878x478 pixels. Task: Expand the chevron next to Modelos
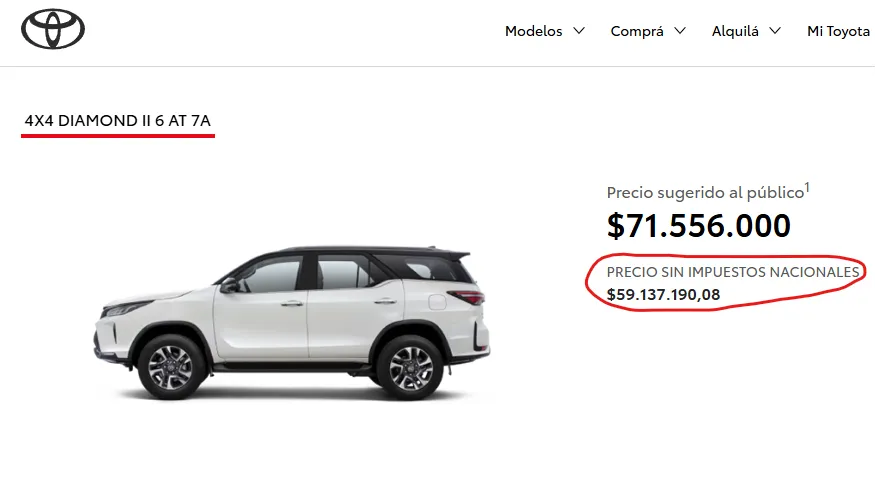point(579,31)
